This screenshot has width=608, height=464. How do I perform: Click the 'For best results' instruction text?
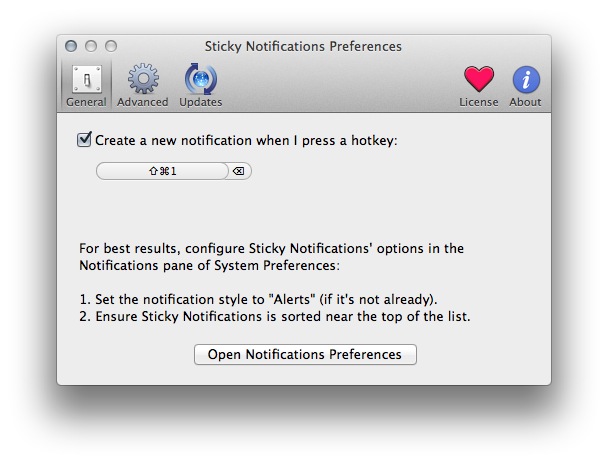(271, 257)
